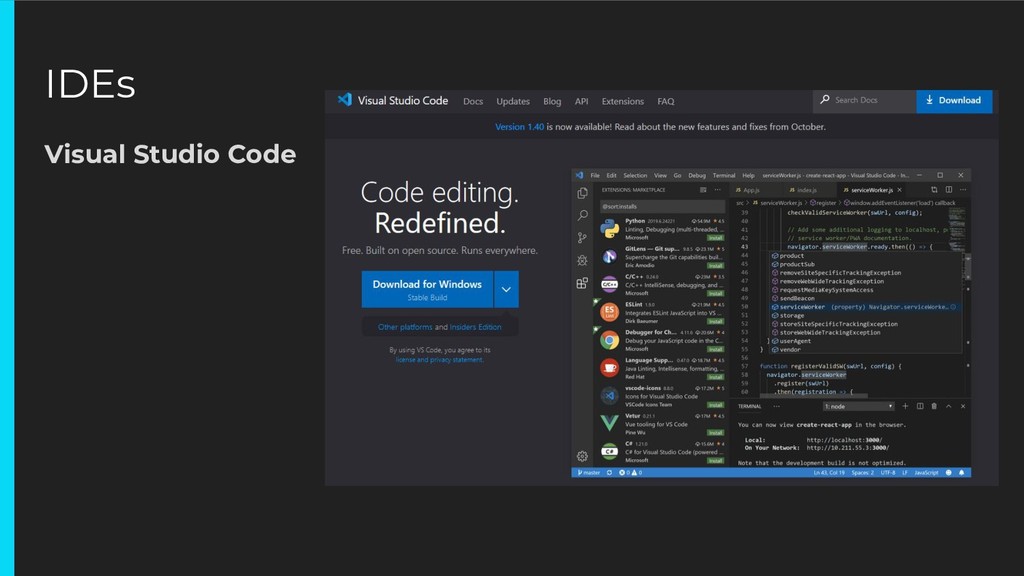1024x576 pixels.
Task: Open the Edit menu in the editor window
Action: 611,175
